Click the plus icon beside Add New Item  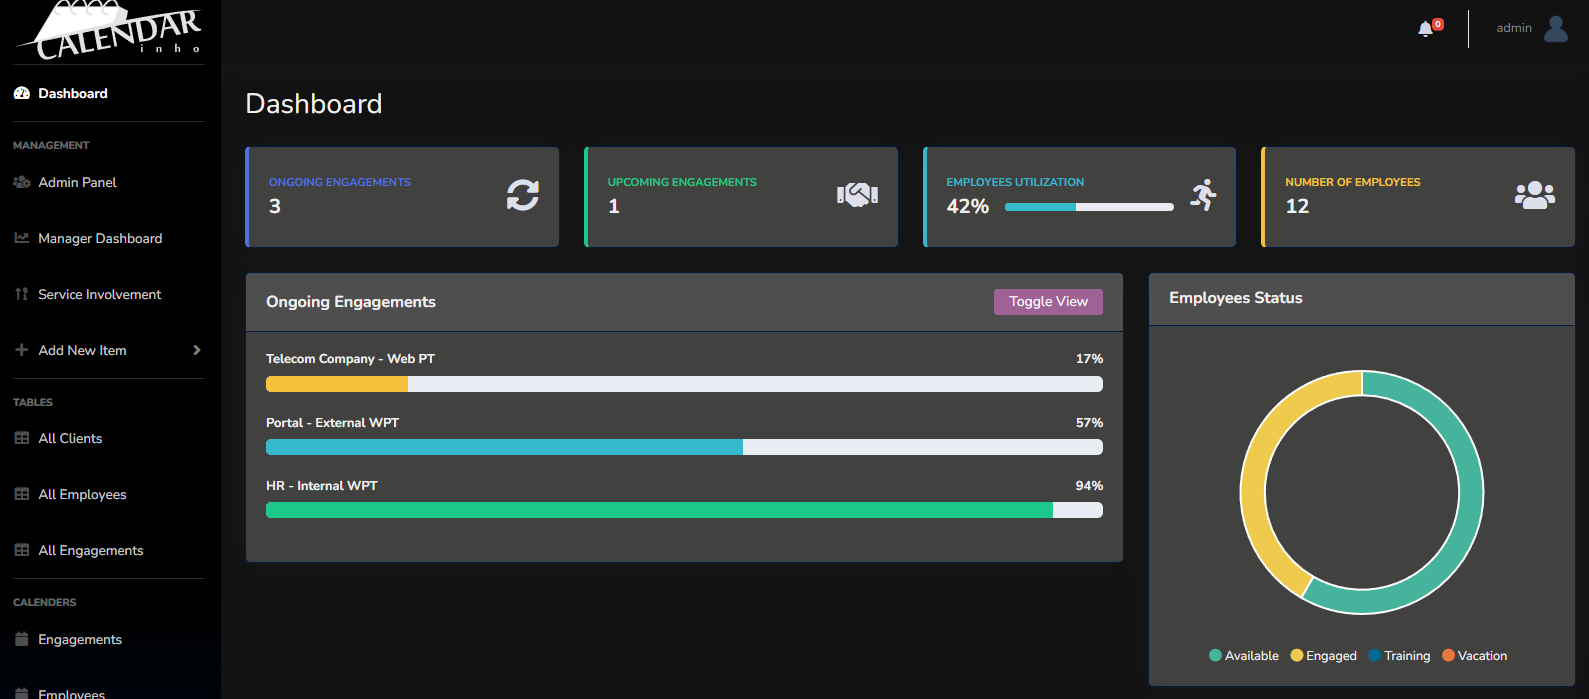pyautogui.click(x=22, y=350)
